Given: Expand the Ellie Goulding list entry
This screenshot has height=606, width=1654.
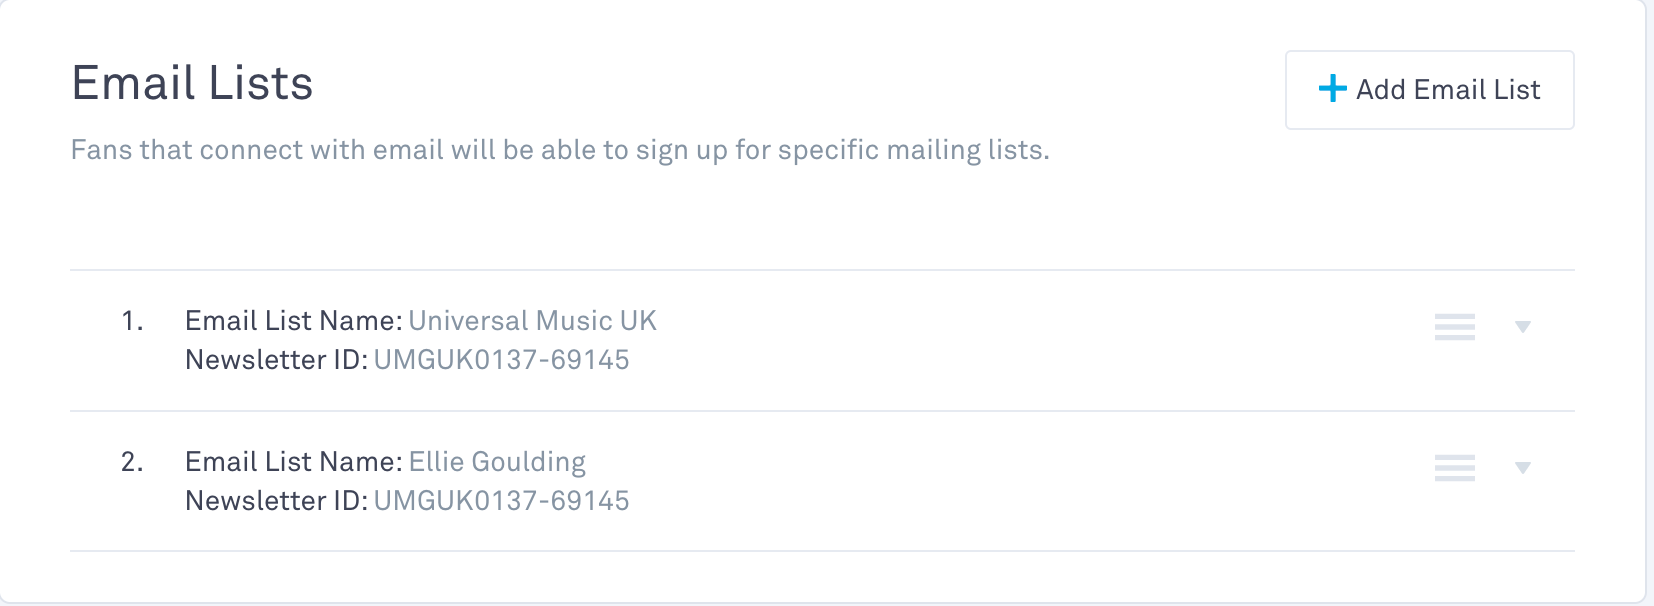Looking at the screenshot, I should 1523,468.
